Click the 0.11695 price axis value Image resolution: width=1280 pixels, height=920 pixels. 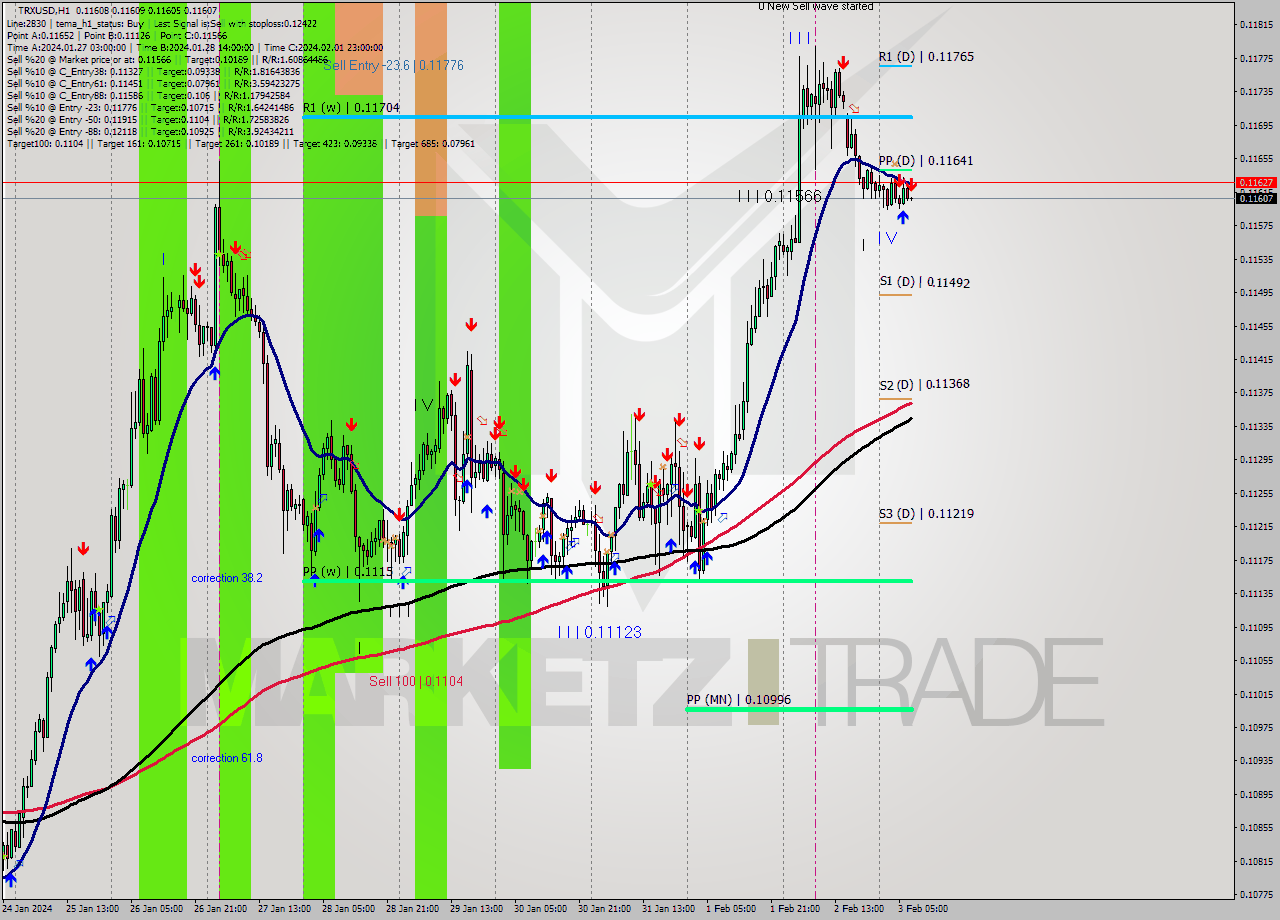click(1256, 125)
